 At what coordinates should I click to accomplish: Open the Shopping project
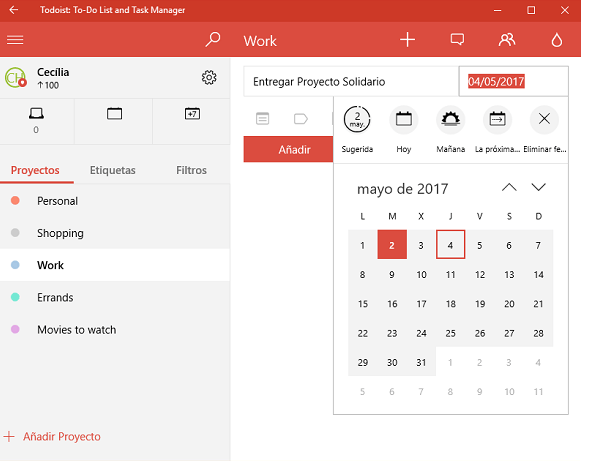coord(115,233)
